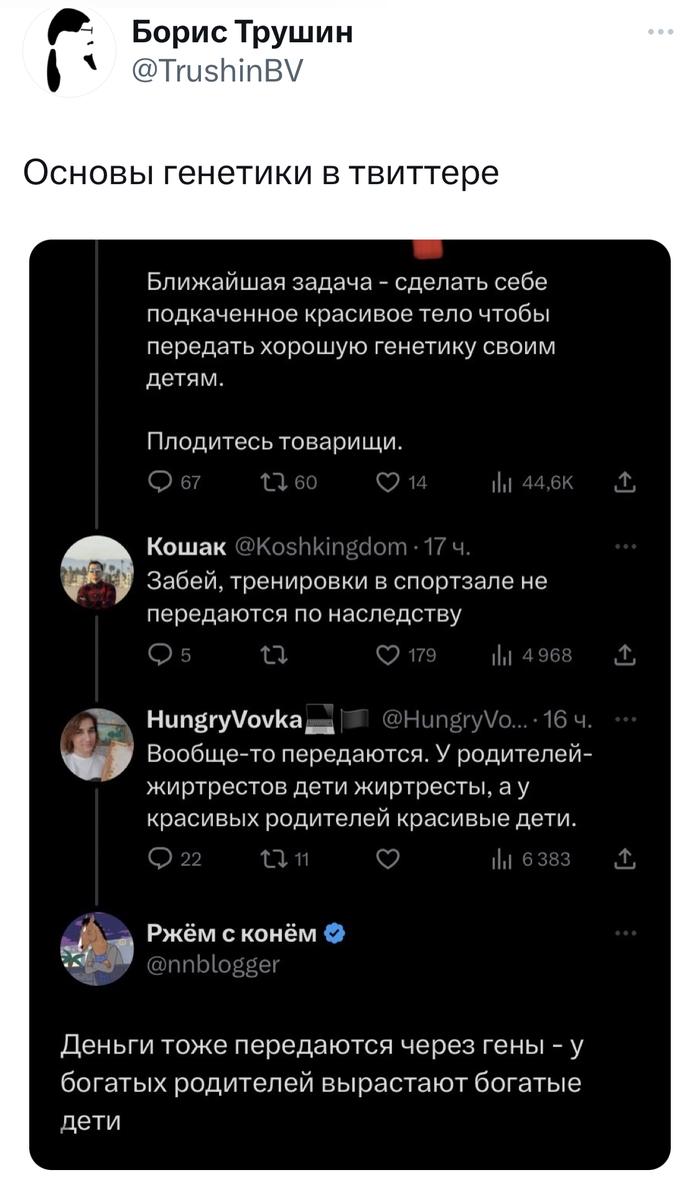Screen dimensions: 700x1180
Task: Click the share icon on the first tweet
Action: (627, 480)
